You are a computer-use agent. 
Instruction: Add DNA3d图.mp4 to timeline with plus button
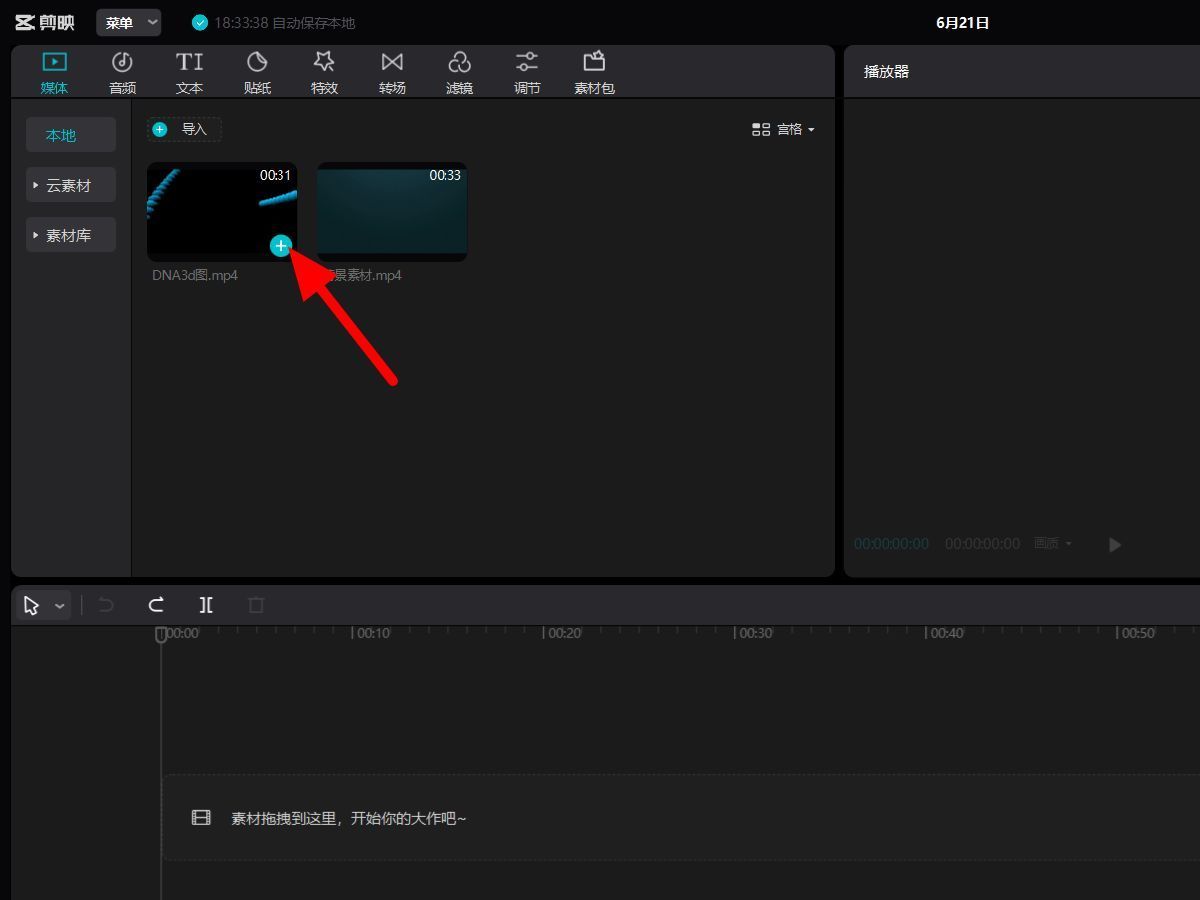[281, 245]
